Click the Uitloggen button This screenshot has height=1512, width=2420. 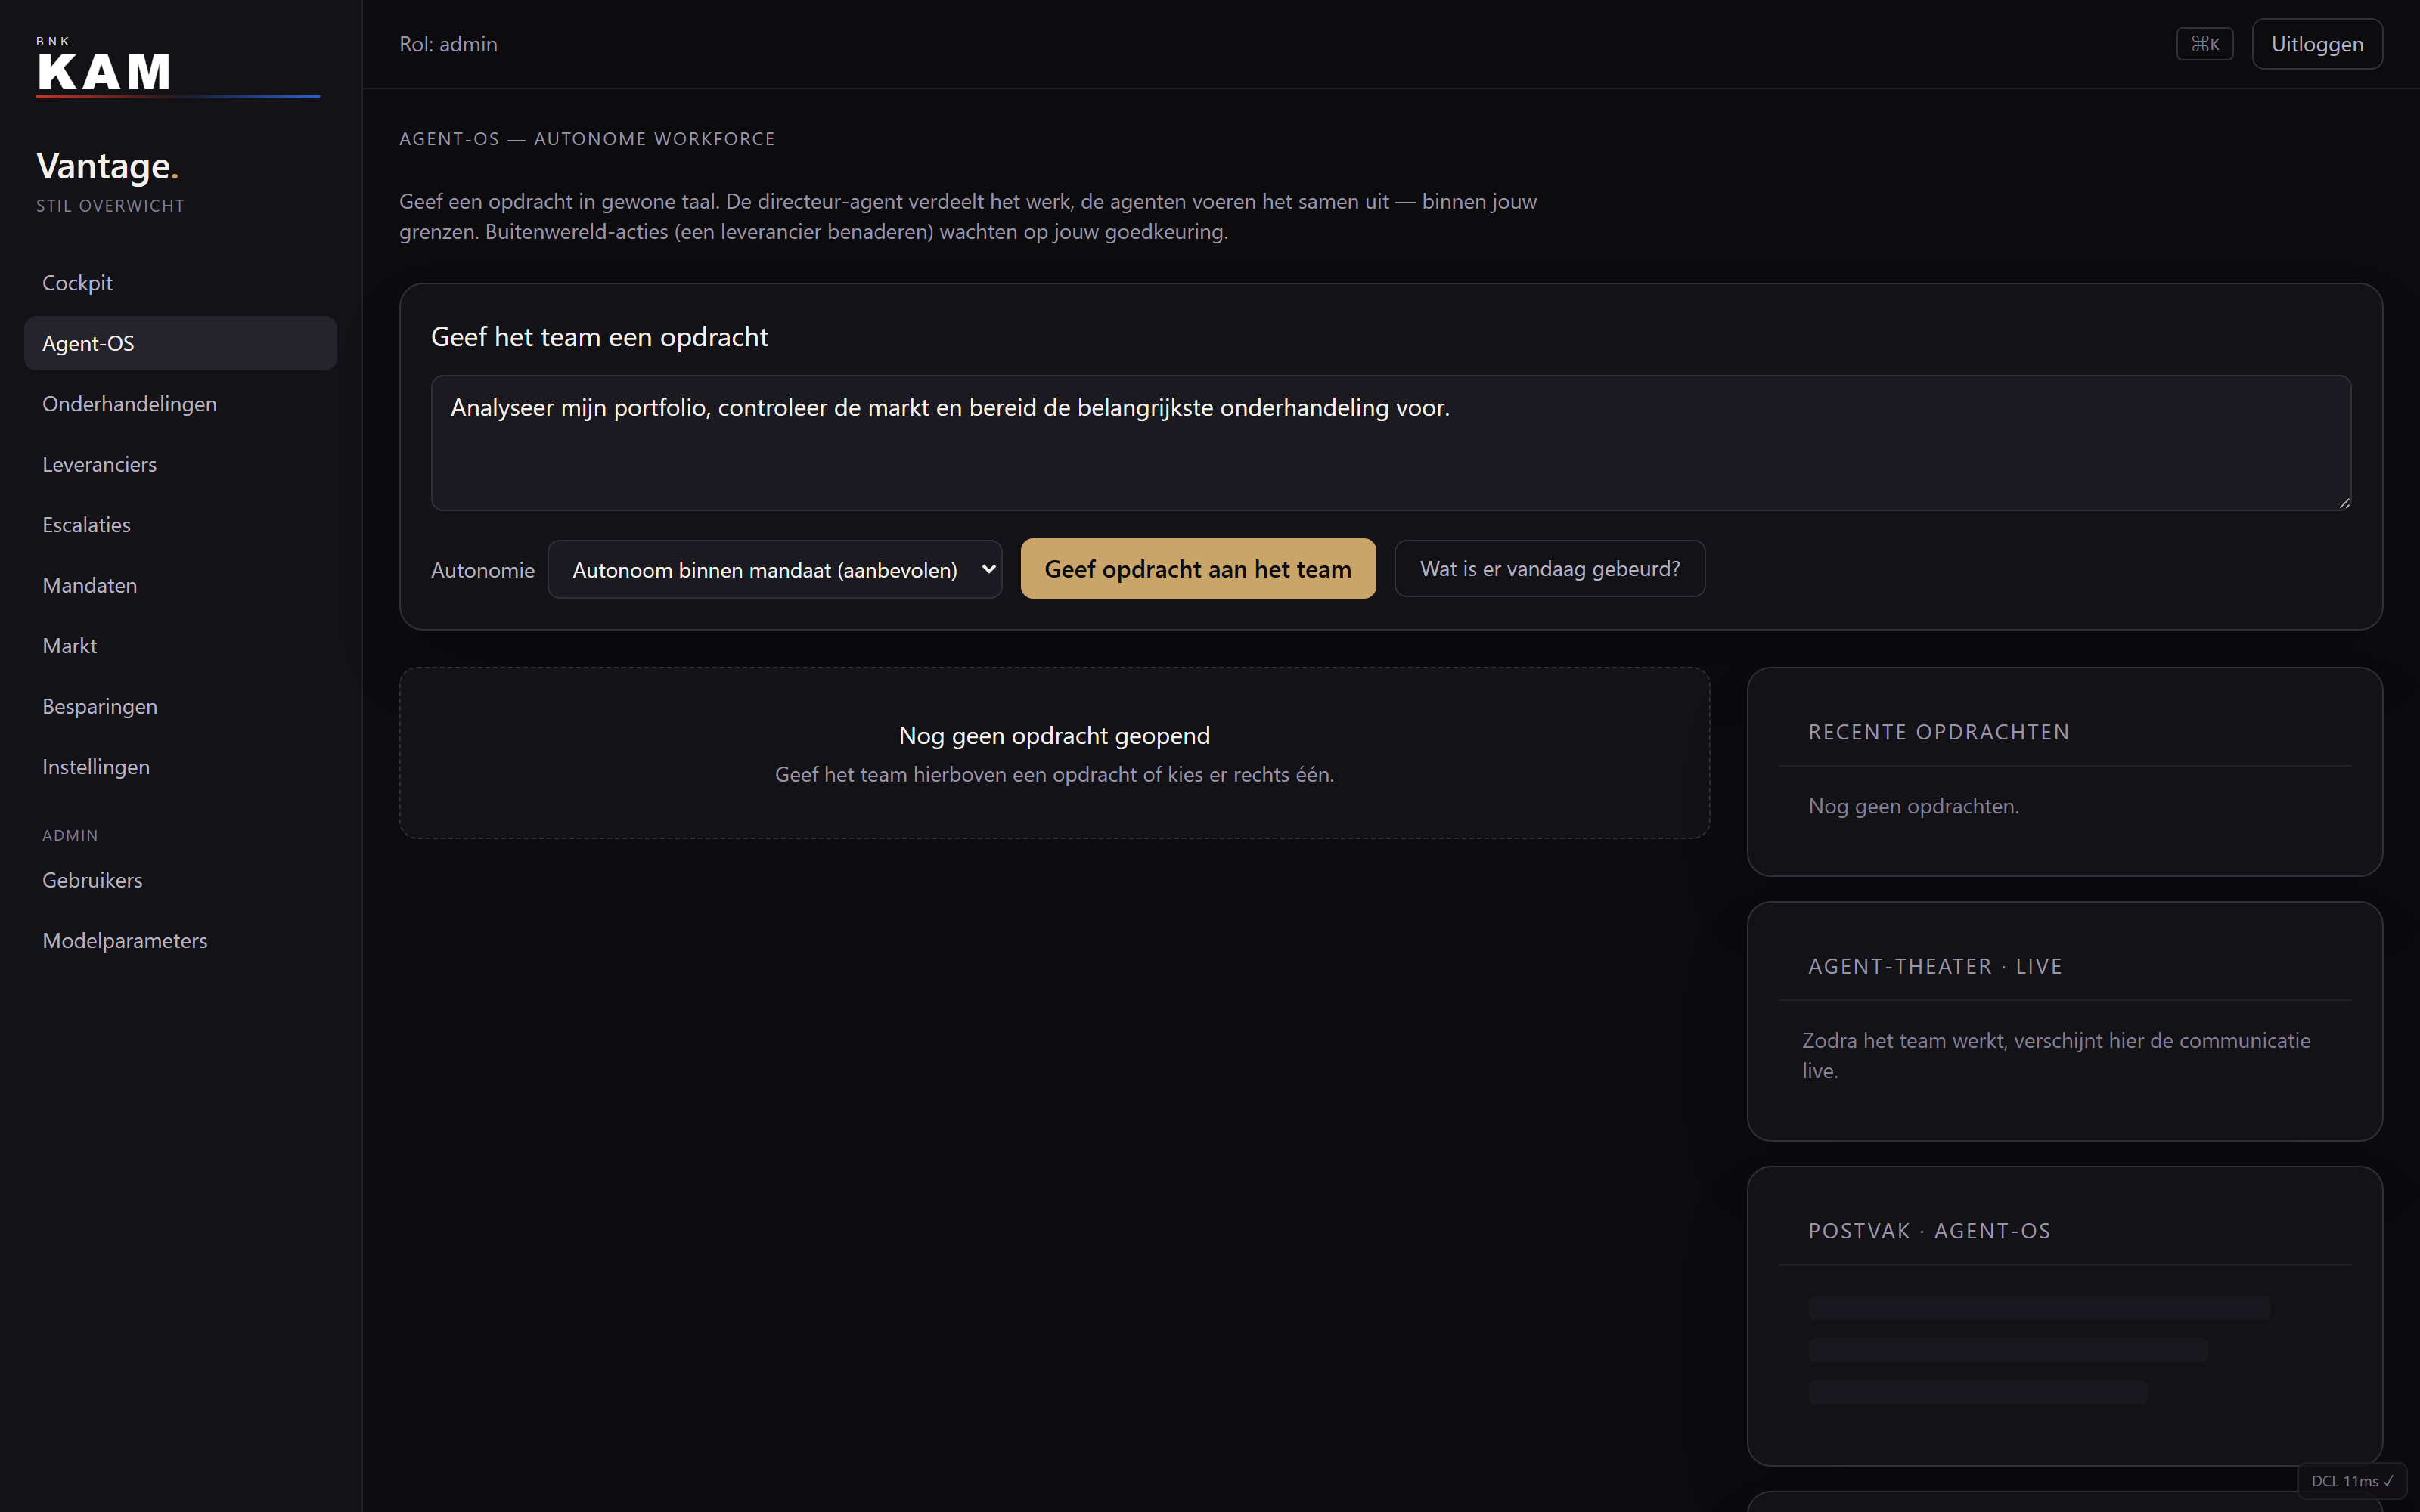(x=2316, y=44)
